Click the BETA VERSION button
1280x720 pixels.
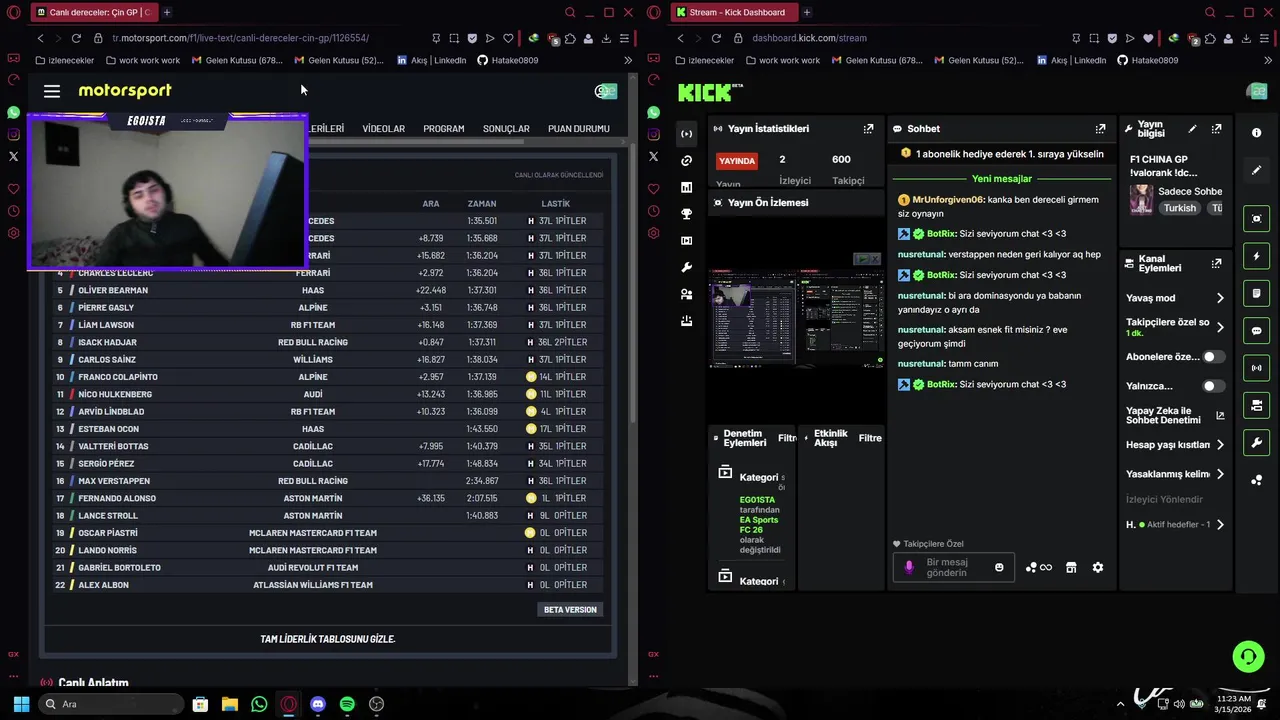pos(570,610)
